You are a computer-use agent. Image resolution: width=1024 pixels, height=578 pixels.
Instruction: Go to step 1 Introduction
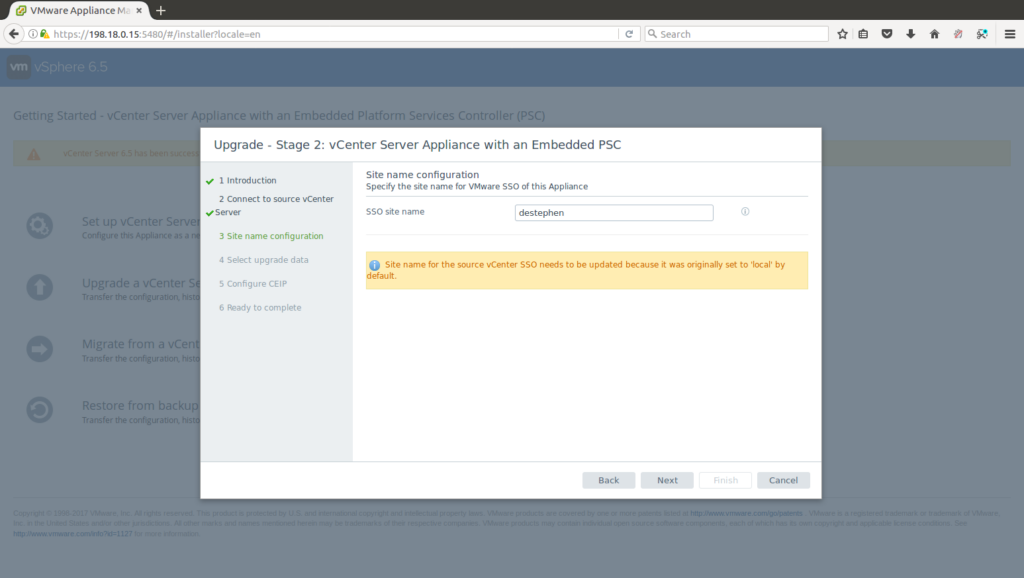[x=248, y=180]
